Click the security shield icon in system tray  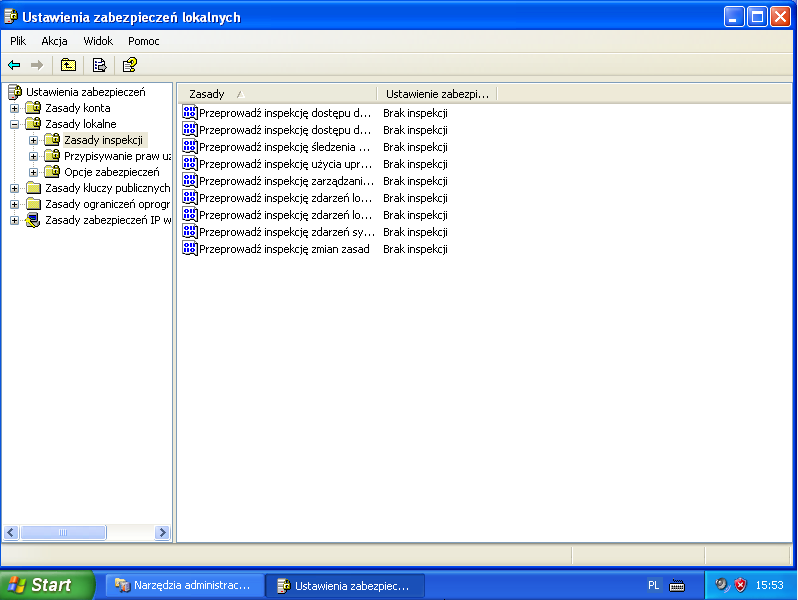(x=741, y=585)
